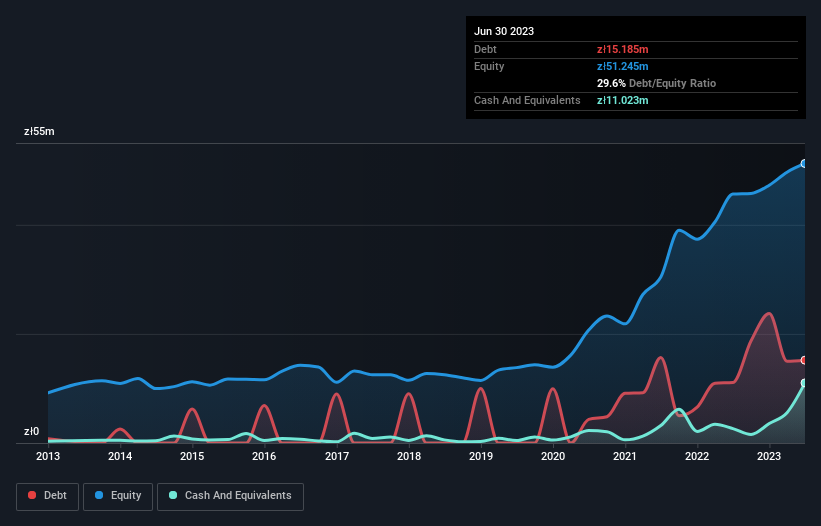Click the zł0 y-axis label
Image resolution: width=821 pixels, height=526 pixels.
tap(31, 432)
